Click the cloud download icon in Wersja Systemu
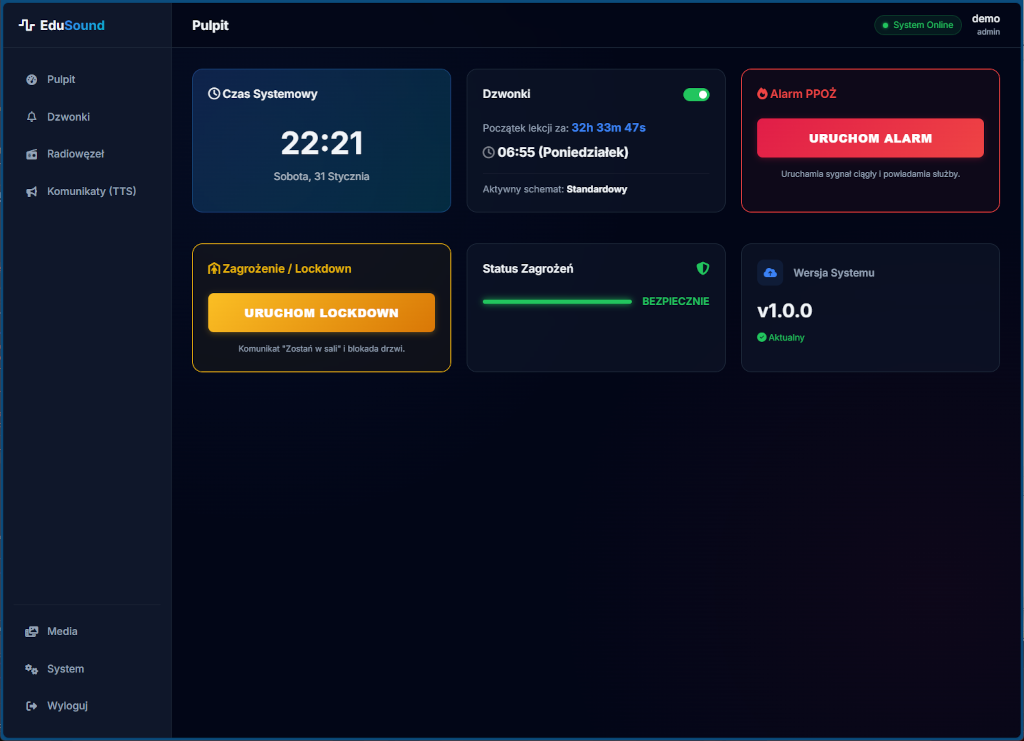Screen dimensions: 1024x741 (770, 272)
